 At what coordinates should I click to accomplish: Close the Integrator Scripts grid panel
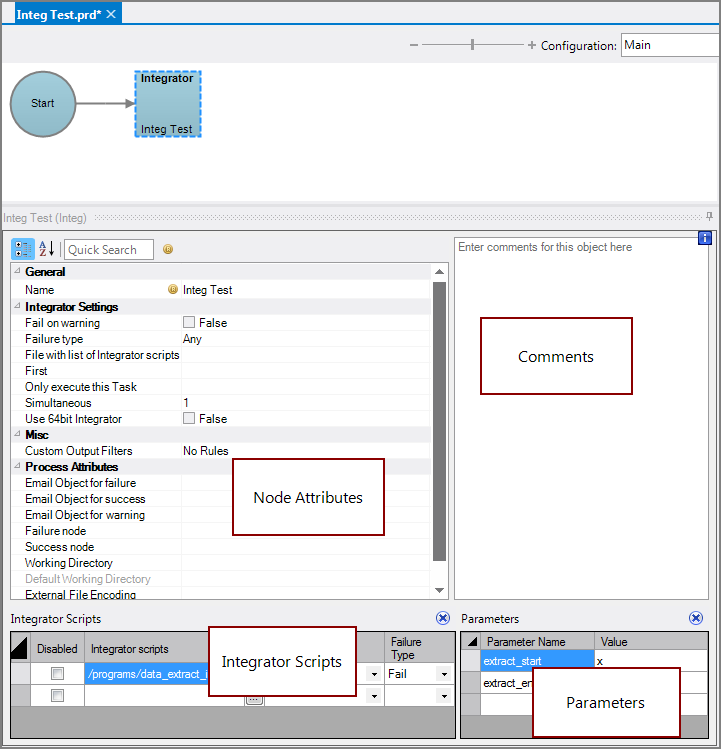[x=443, y=618]
